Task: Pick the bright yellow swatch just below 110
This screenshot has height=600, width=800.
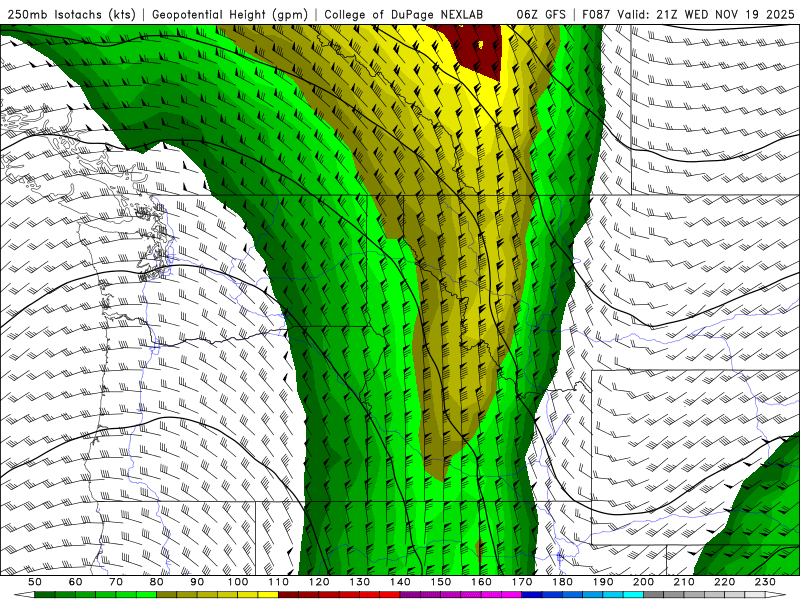Action: (268, 595)
